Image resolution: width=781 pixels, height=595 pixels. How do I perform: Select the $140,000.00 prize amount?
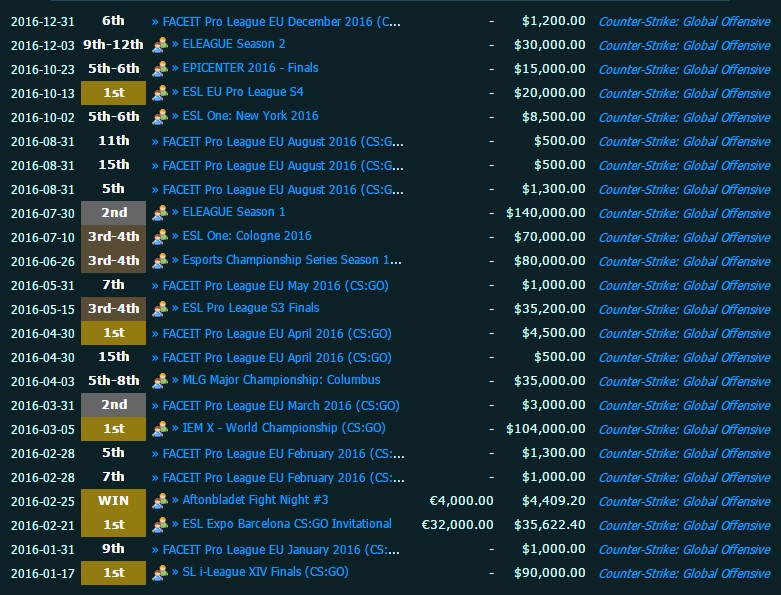pos(546,213)
